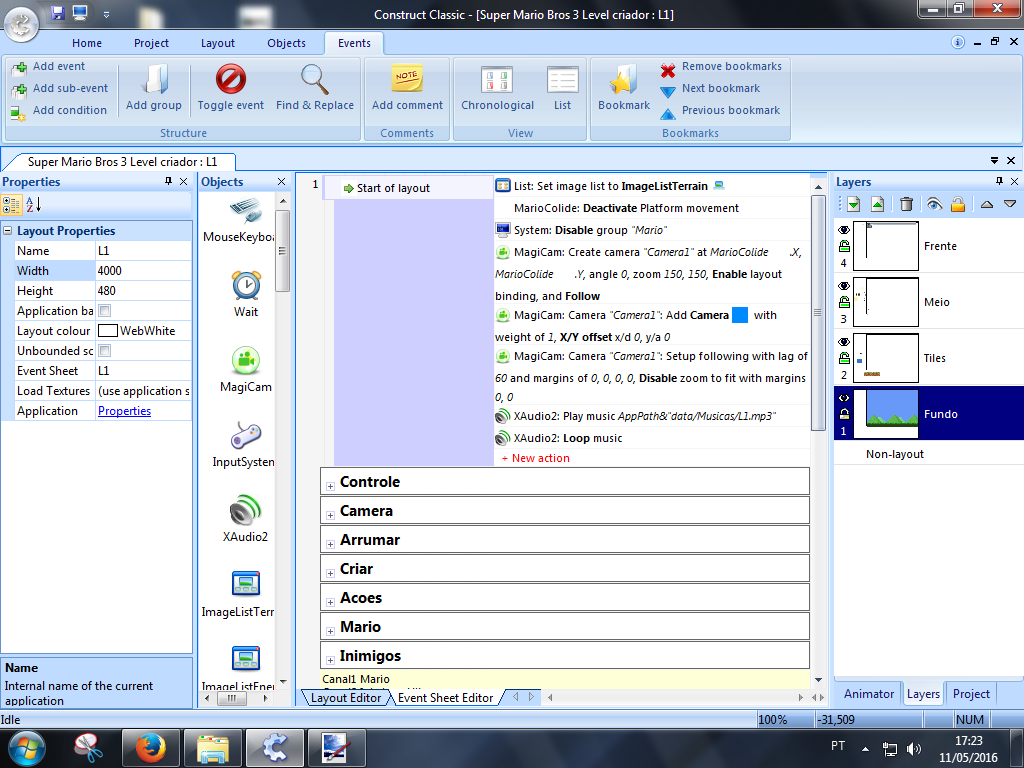Move layer up with arrow icon
1024x768 pixels.
point(987,204)
